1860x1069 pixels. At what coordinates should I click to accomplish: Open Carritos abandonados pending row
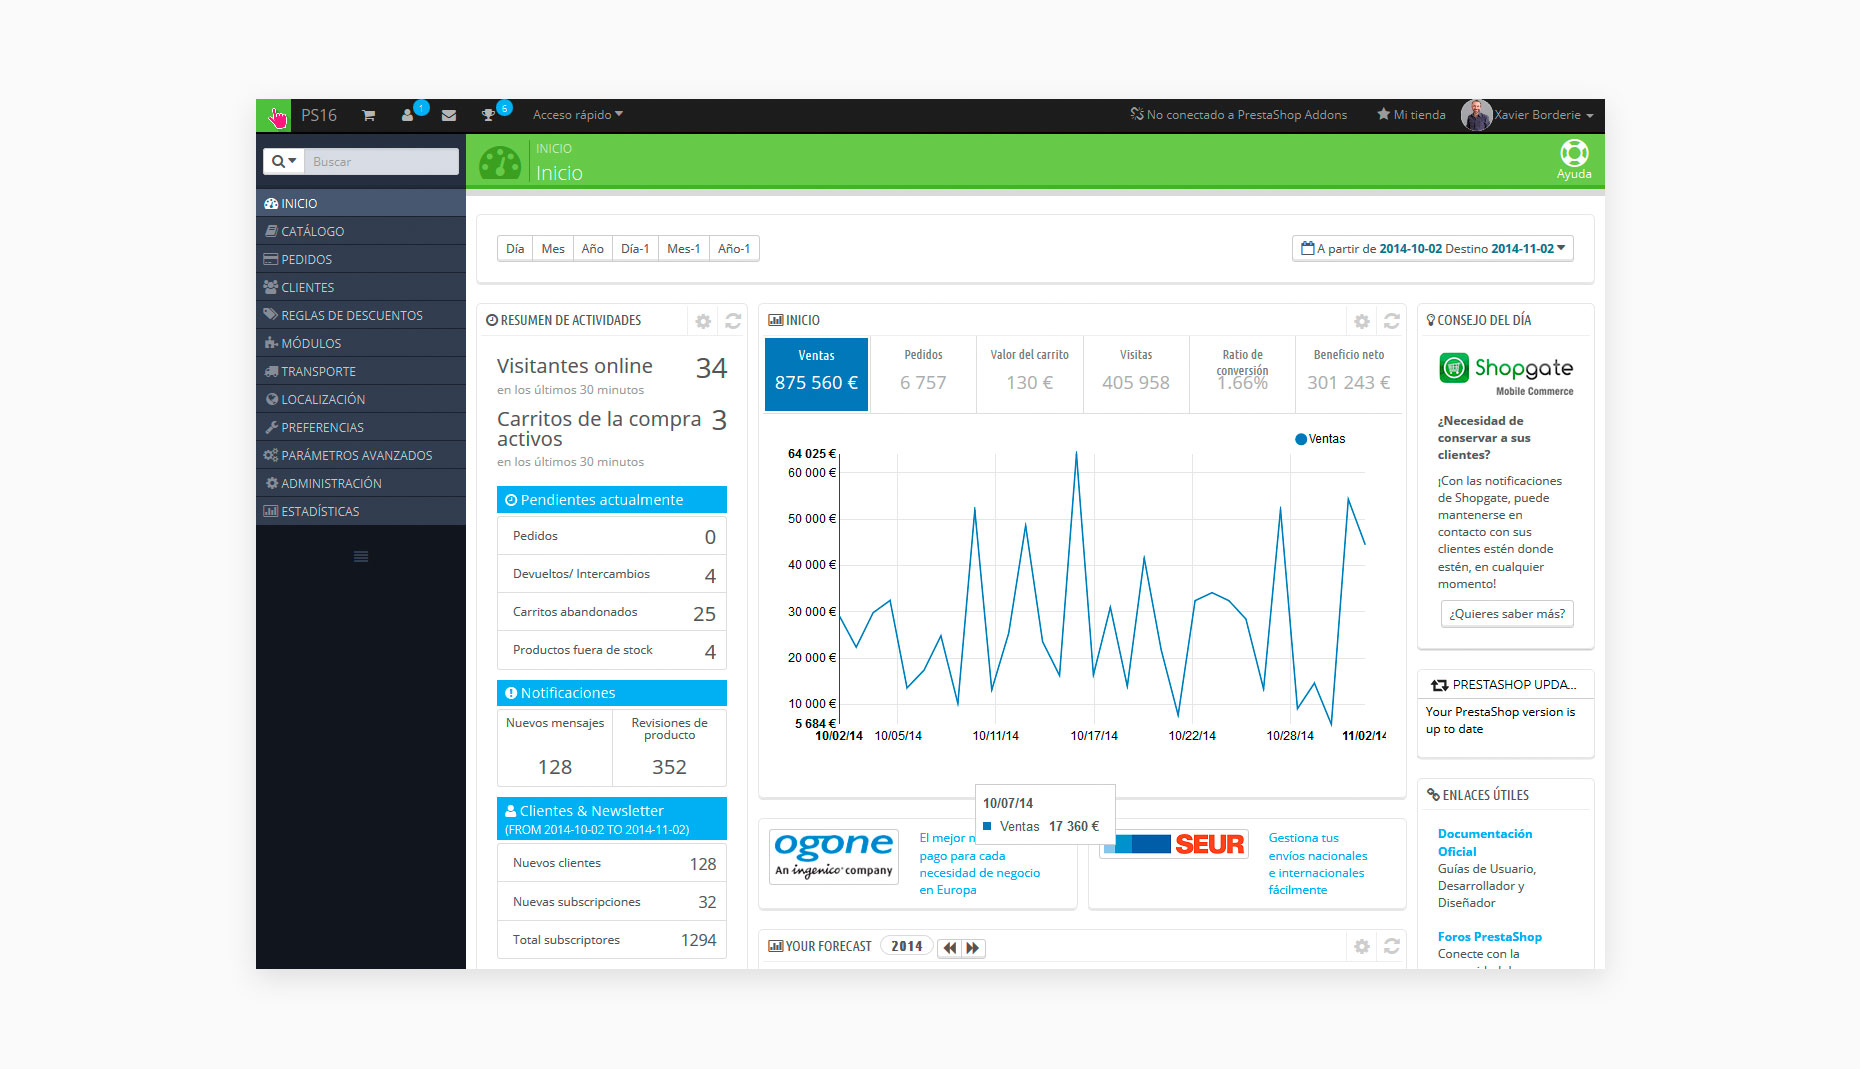pyautogui.click(x=612, y=613)
